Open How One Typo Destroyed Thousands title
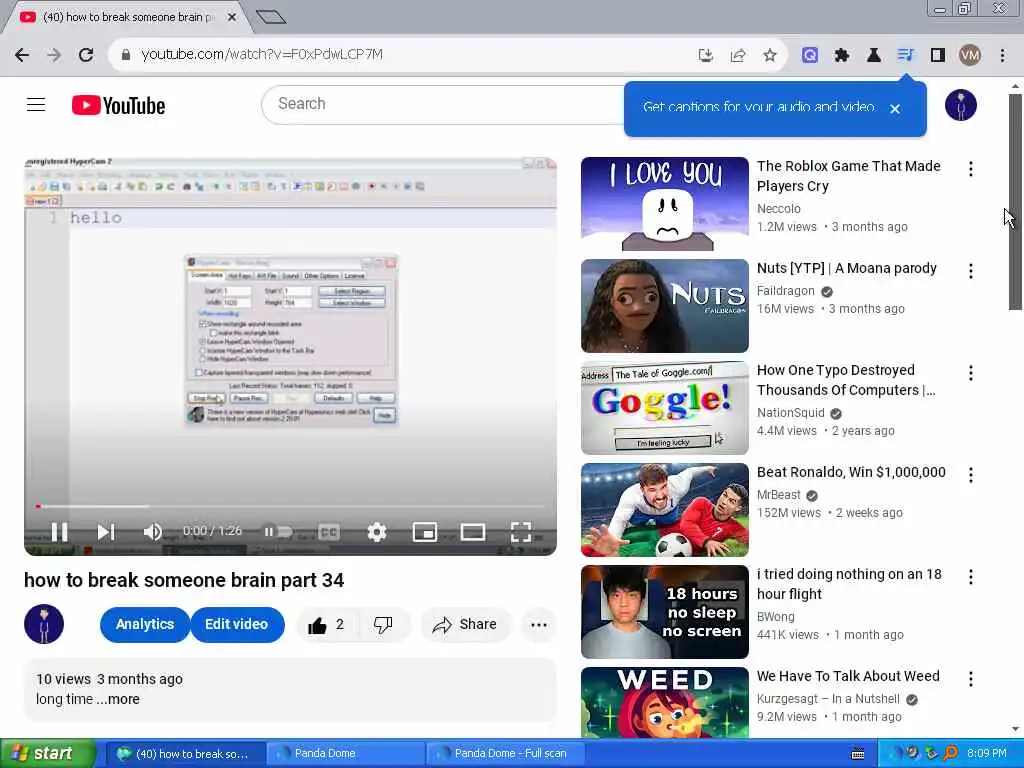This screenshot has height=768, width=1024. coord(846,380)
